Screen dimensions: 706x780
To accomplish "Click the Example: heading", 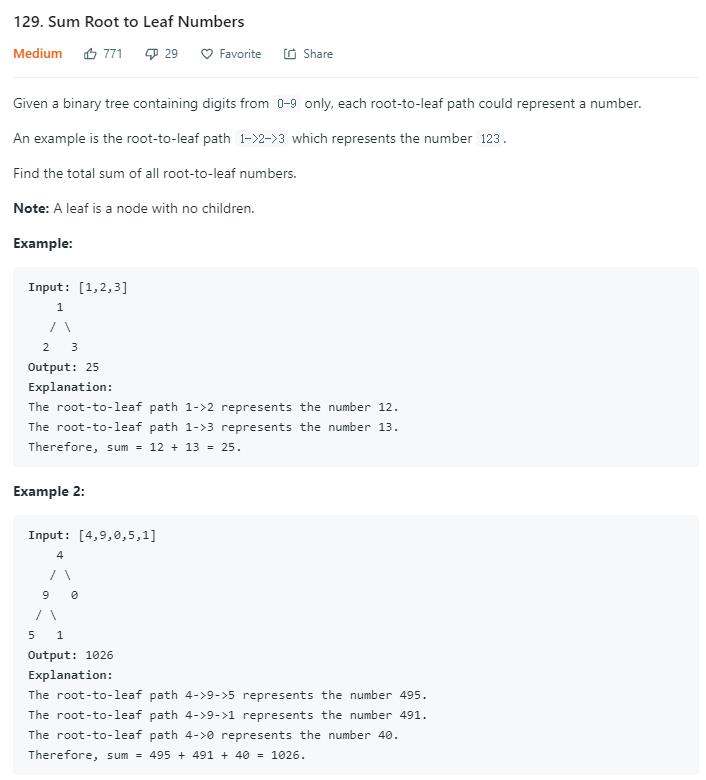I will tap(43, 243).
